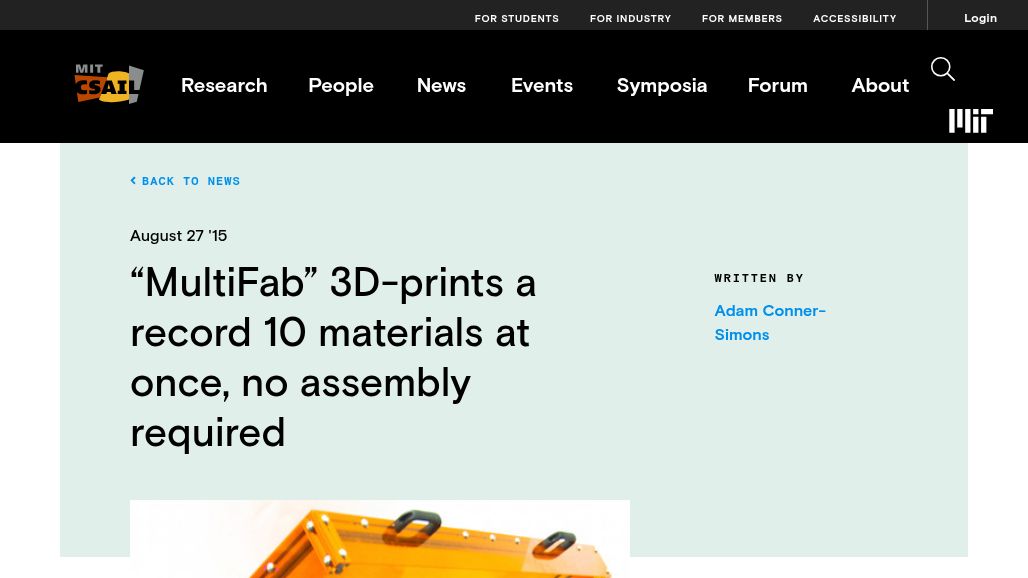Open the search magnifier icon
The image size is (1028, 578).
pyautogui.click(x=943, y=69)
